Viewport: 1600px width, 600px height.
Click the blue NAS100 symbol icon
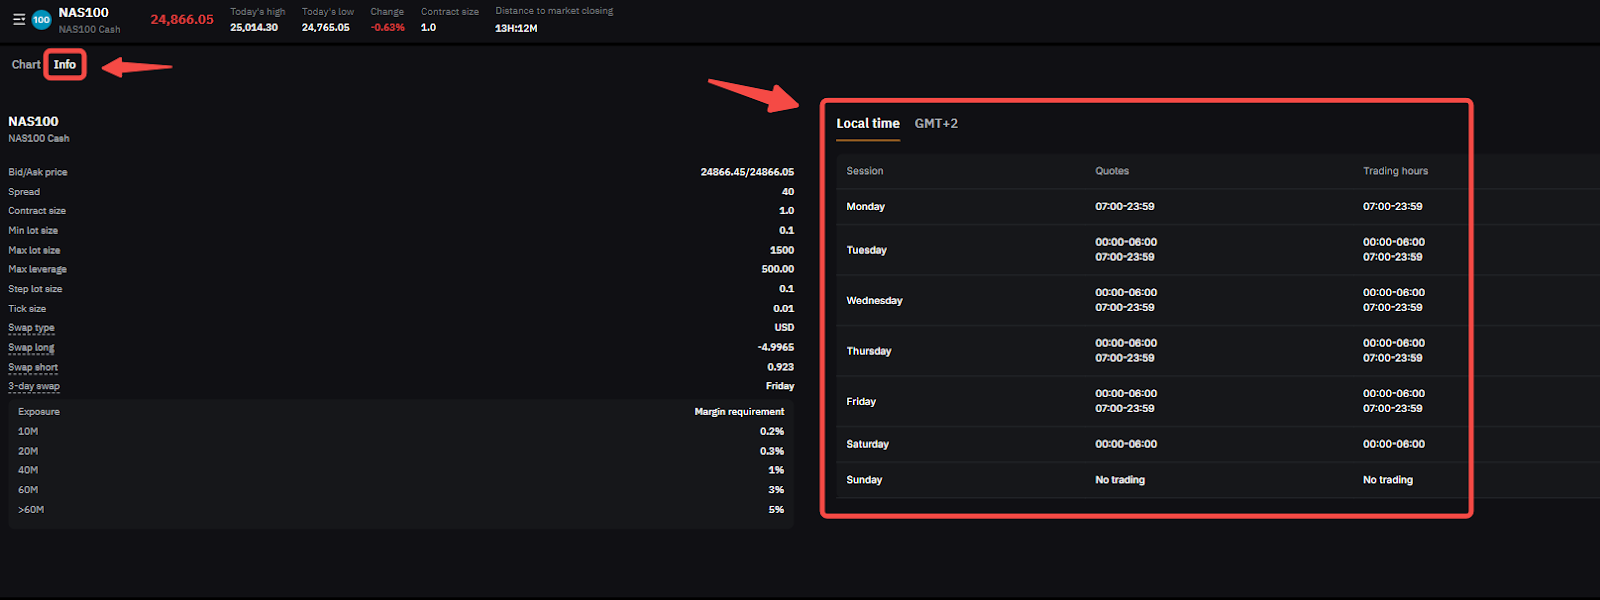click(x=41, y=20)
